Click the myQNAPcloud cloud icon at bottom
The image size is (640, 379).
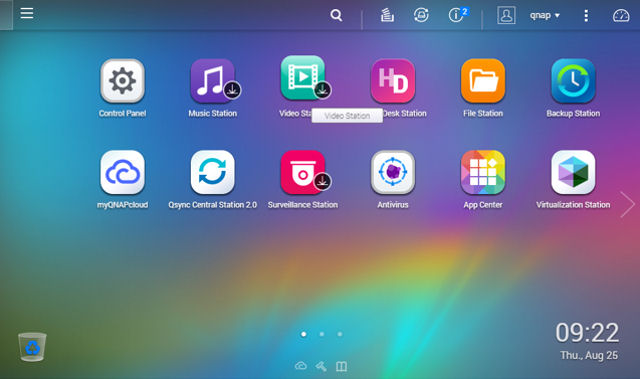[x=301, y=366]
